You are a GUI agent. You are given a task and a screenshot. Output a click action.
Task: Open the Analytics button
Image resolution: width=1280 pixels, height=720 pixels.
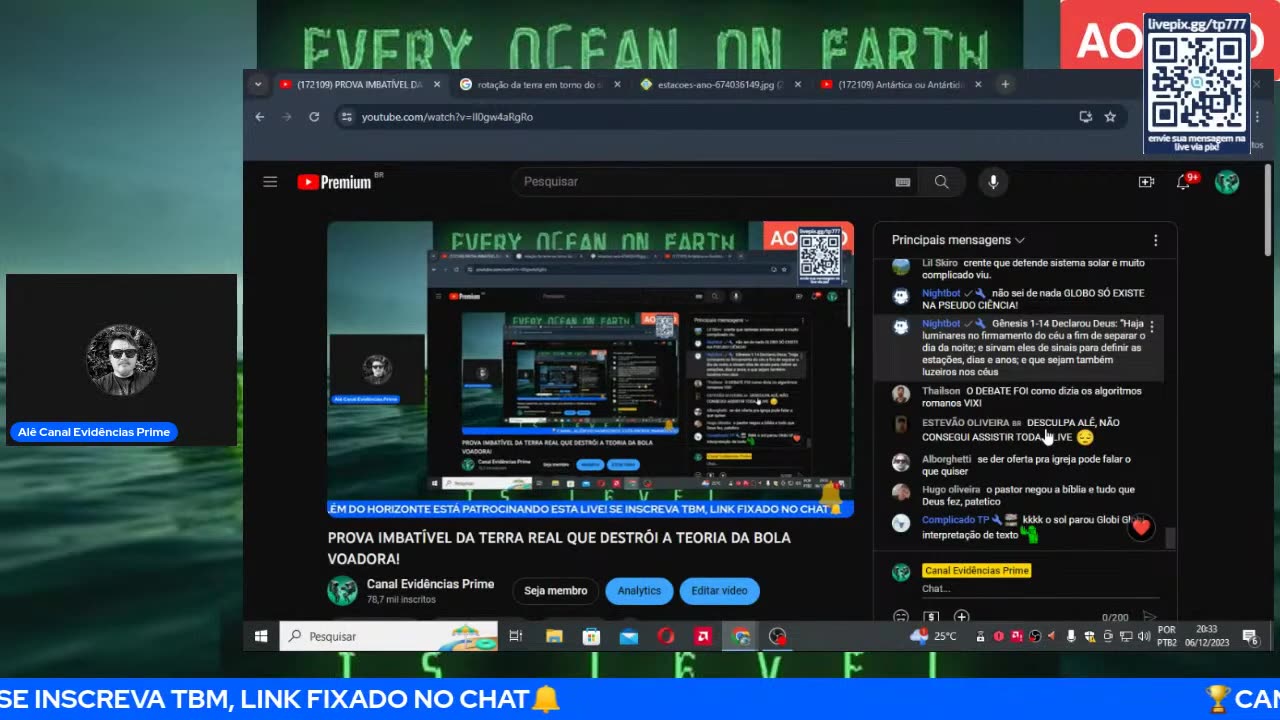639,591
